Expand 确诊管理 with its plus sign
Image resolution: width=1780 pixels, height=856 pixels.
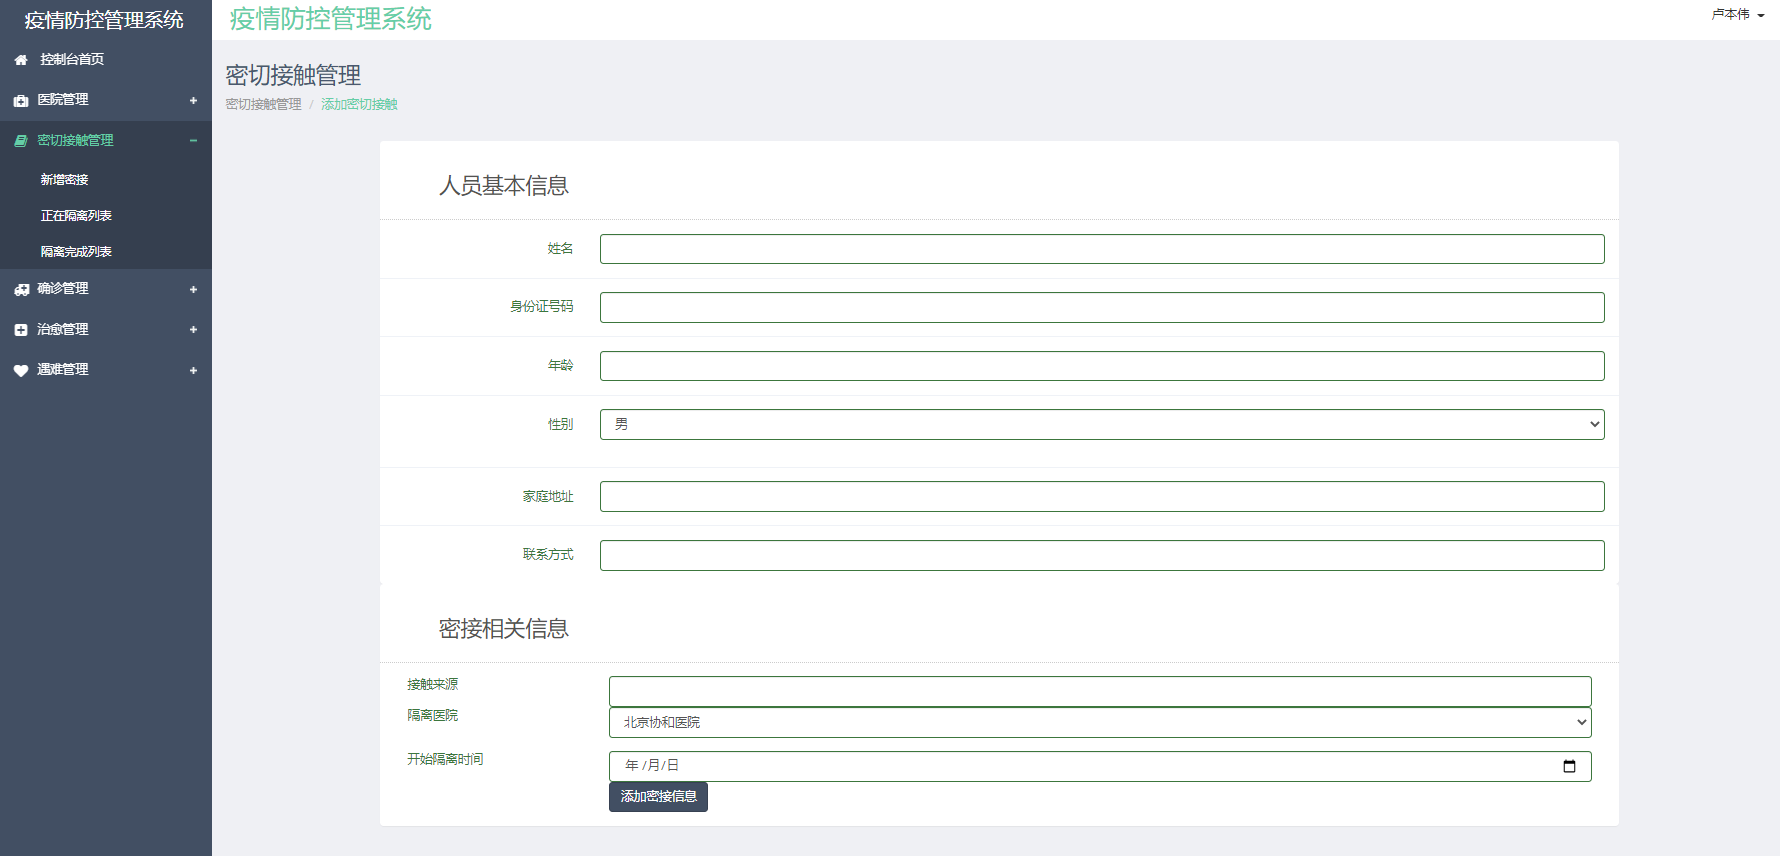tap(193, 289)
